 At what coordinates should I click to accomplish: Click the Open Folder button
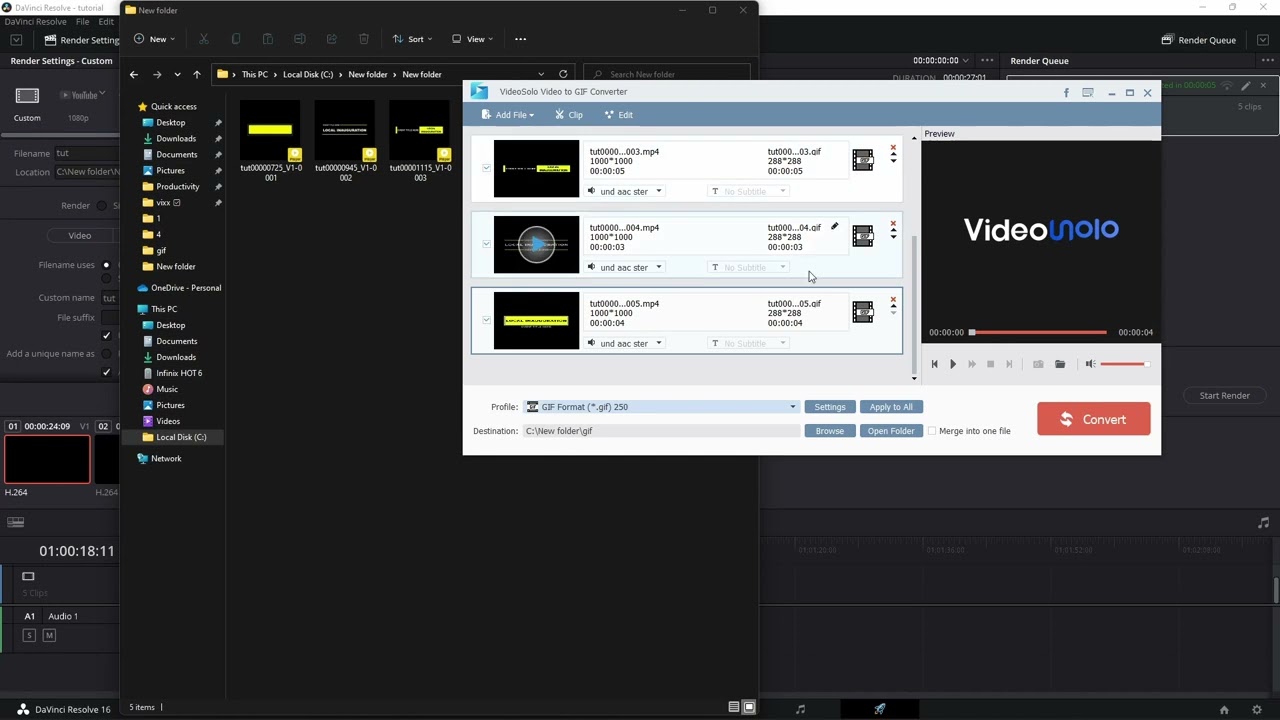[x=891, y=431]
